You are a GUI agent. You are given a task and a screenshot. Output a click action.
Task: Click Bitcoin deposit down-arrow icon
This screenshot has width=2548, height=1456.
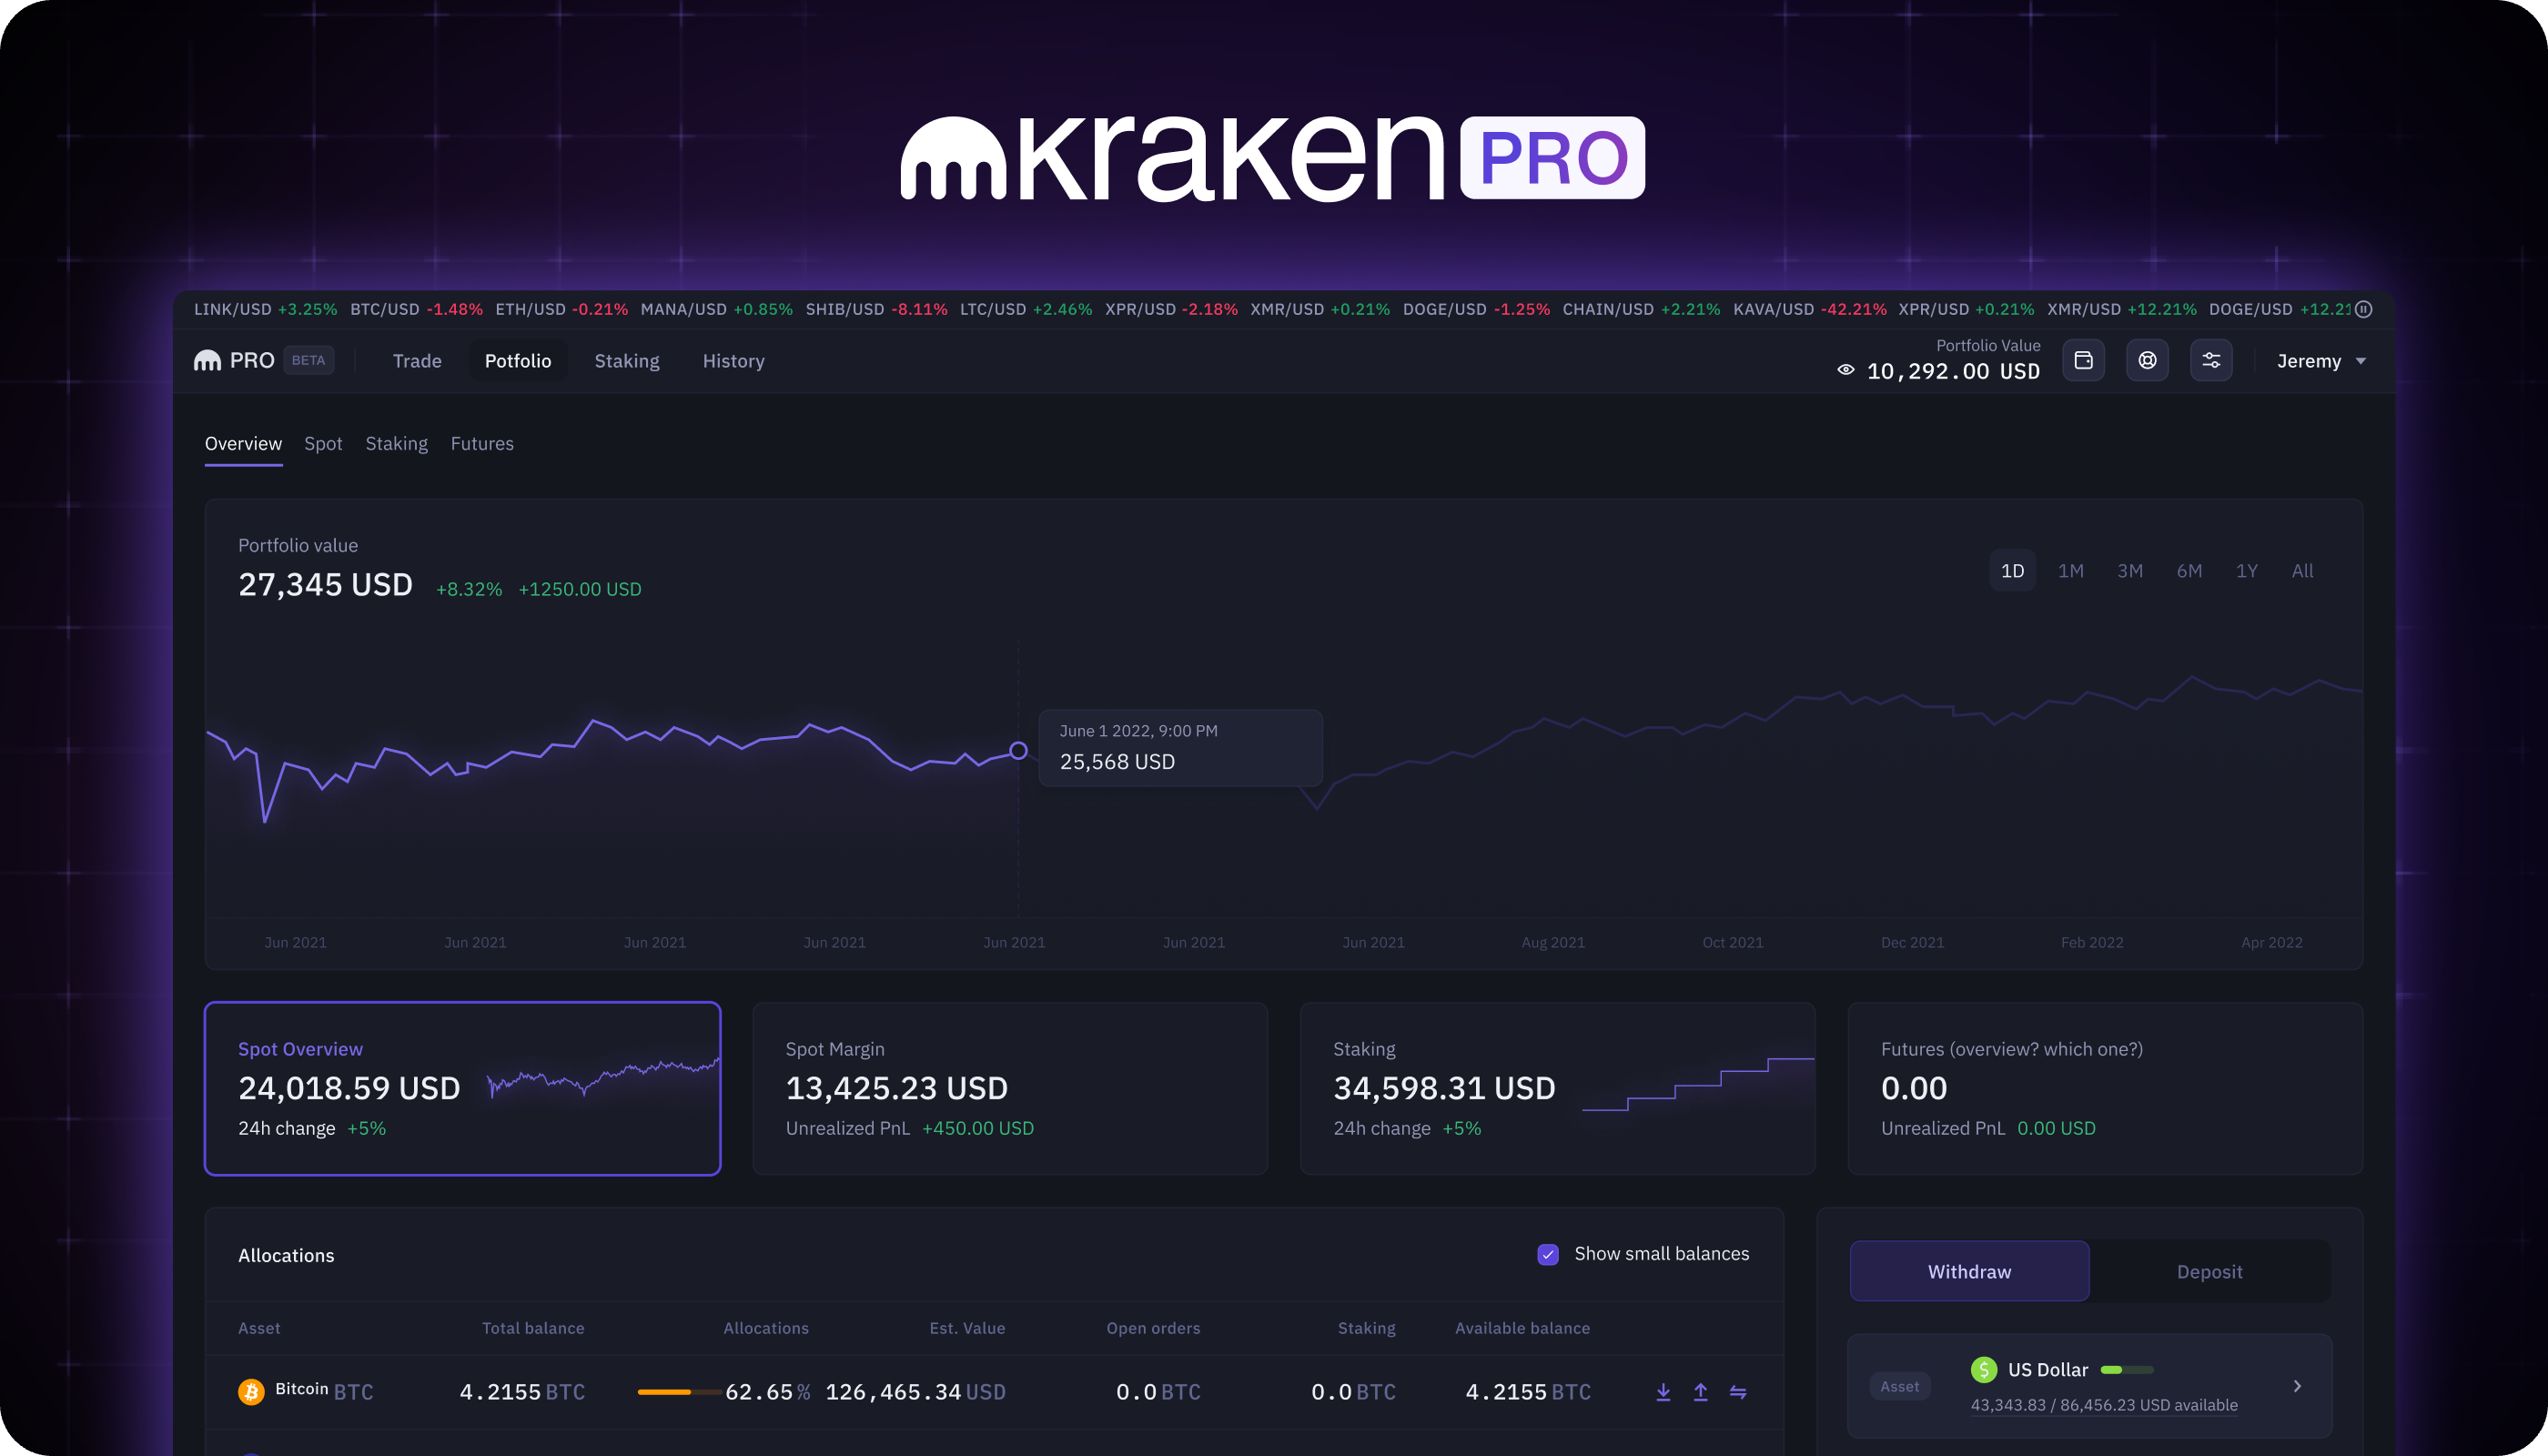(x=1663, y=1391)
